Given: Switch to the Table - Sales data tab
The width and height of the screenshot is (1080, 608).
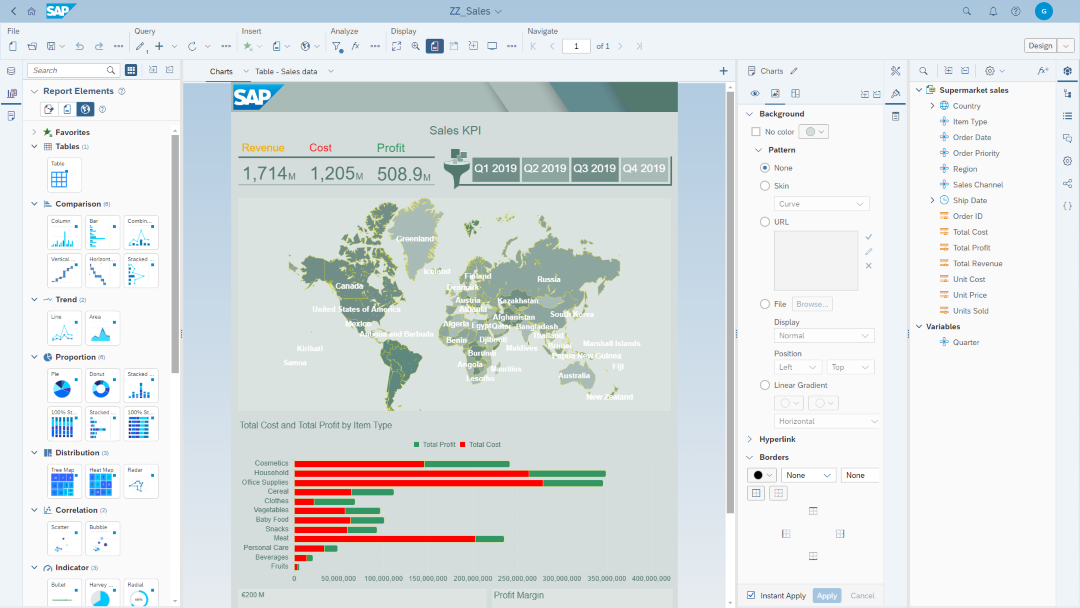Looking at the screenshot, I should [x=286, y=72].
